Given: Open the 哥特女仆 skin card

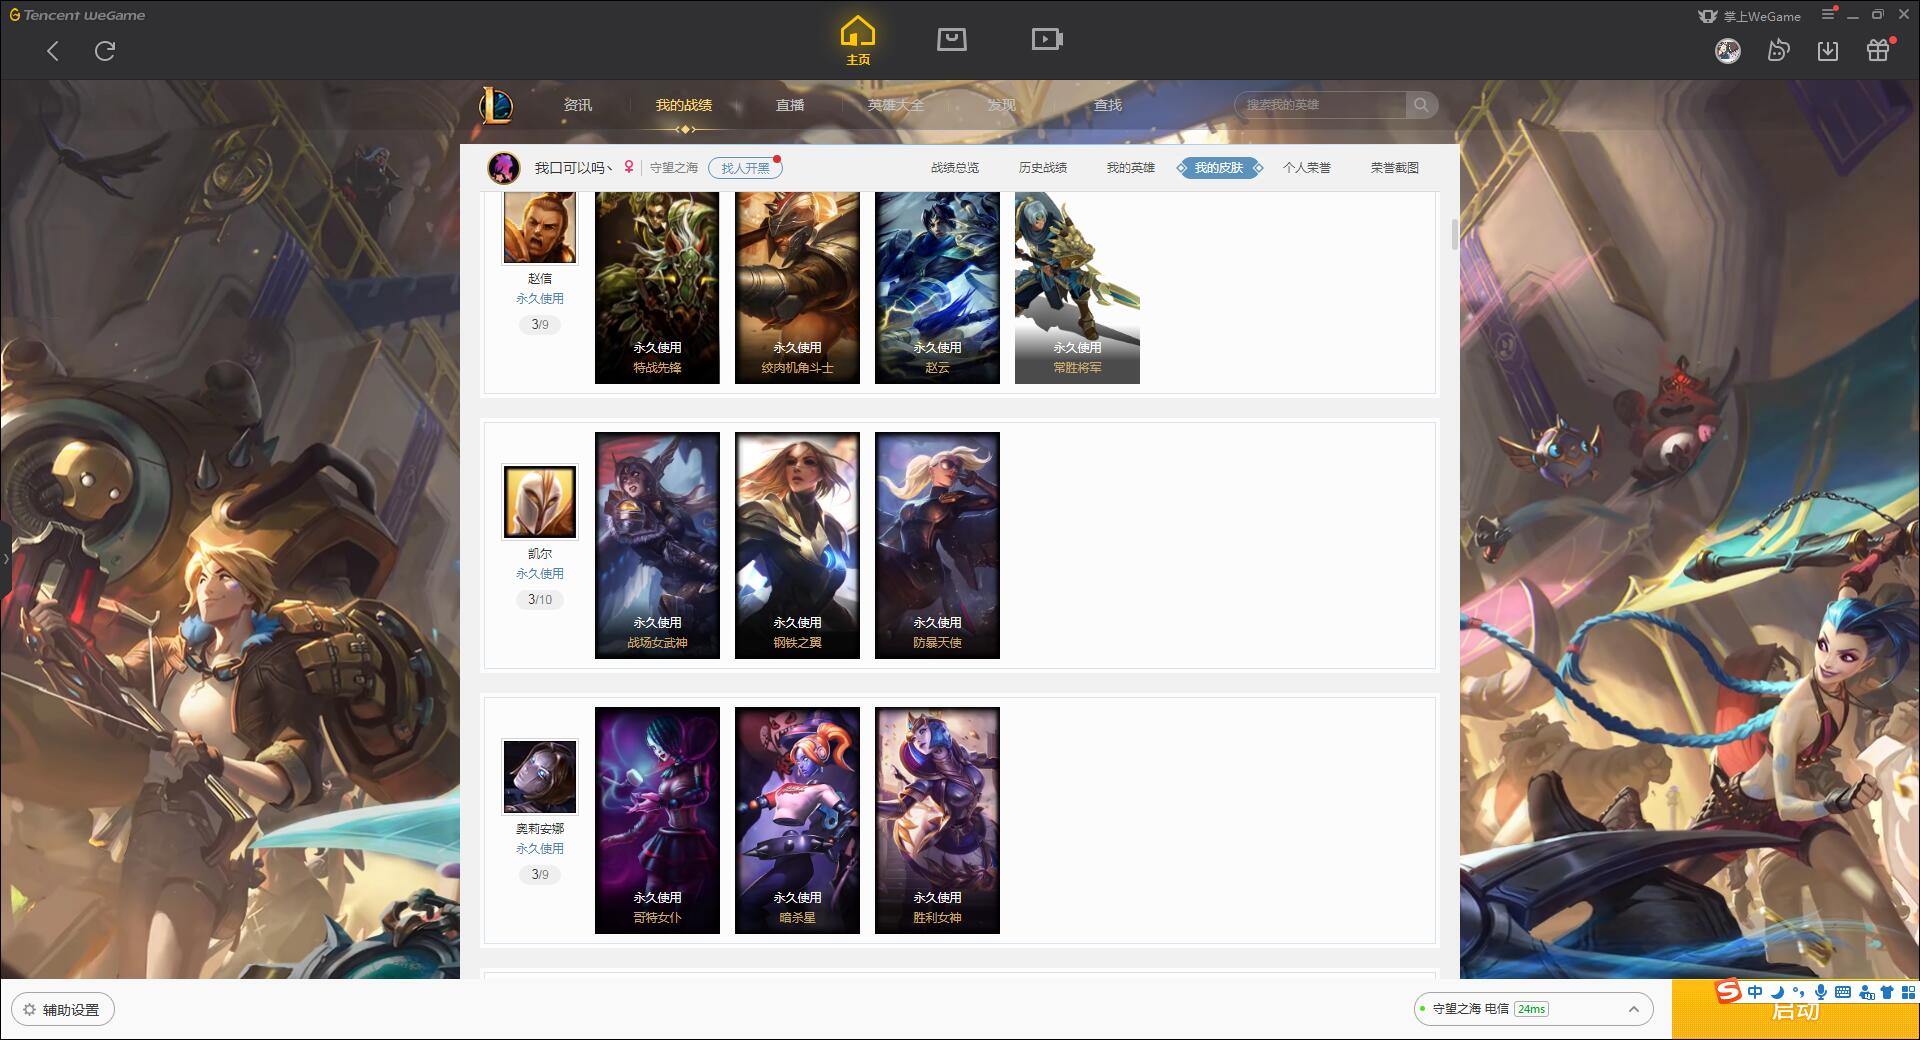Looking at the screenshot, I should [657, 820].
